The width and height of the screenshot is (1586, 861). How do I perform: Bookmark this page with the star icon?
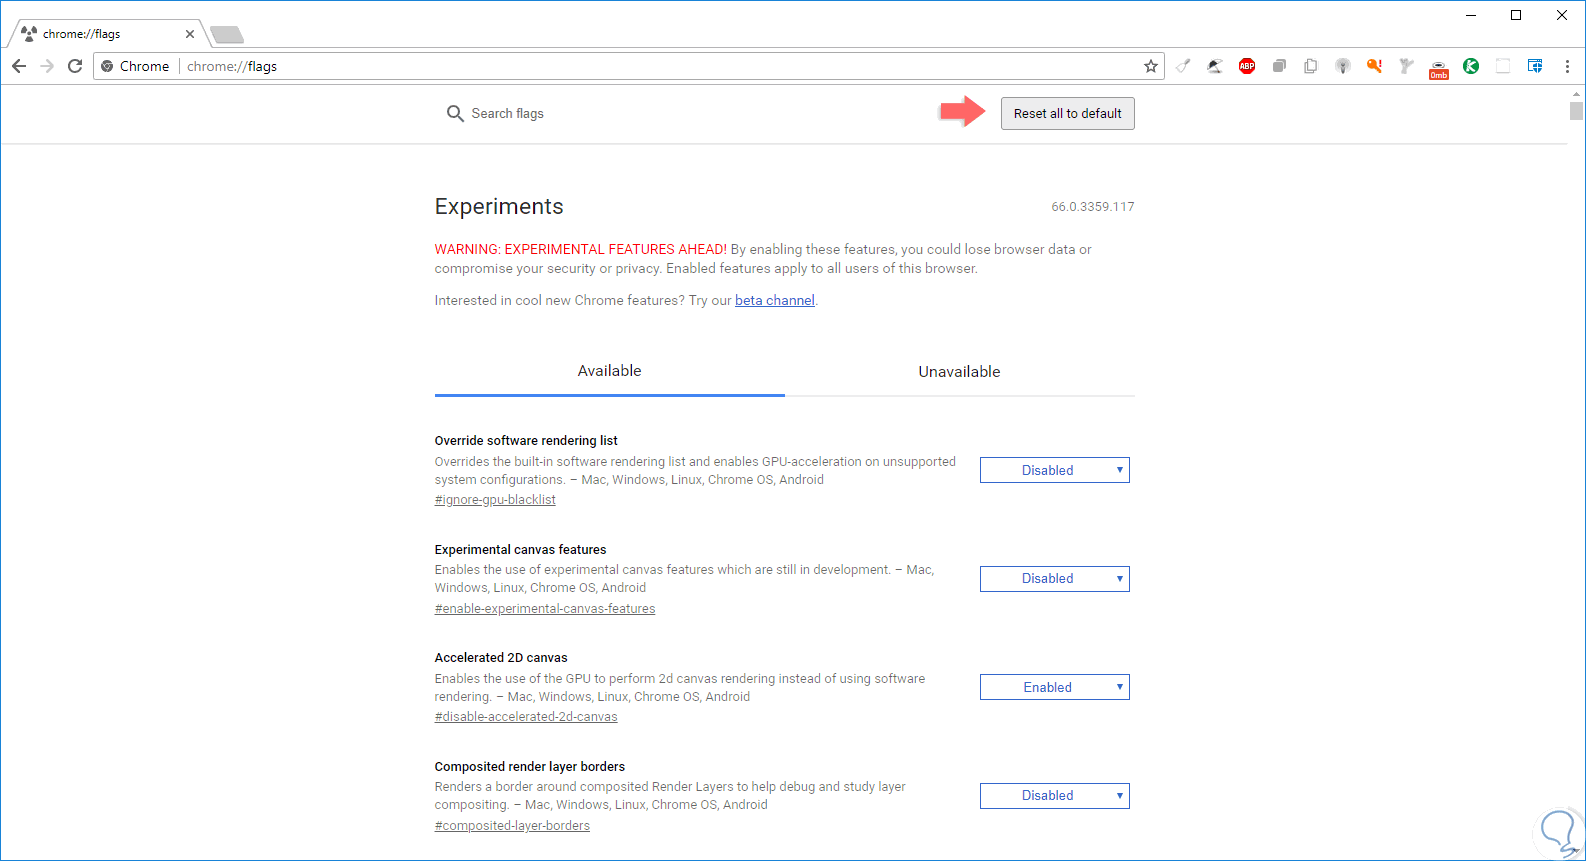[1151, 66]
